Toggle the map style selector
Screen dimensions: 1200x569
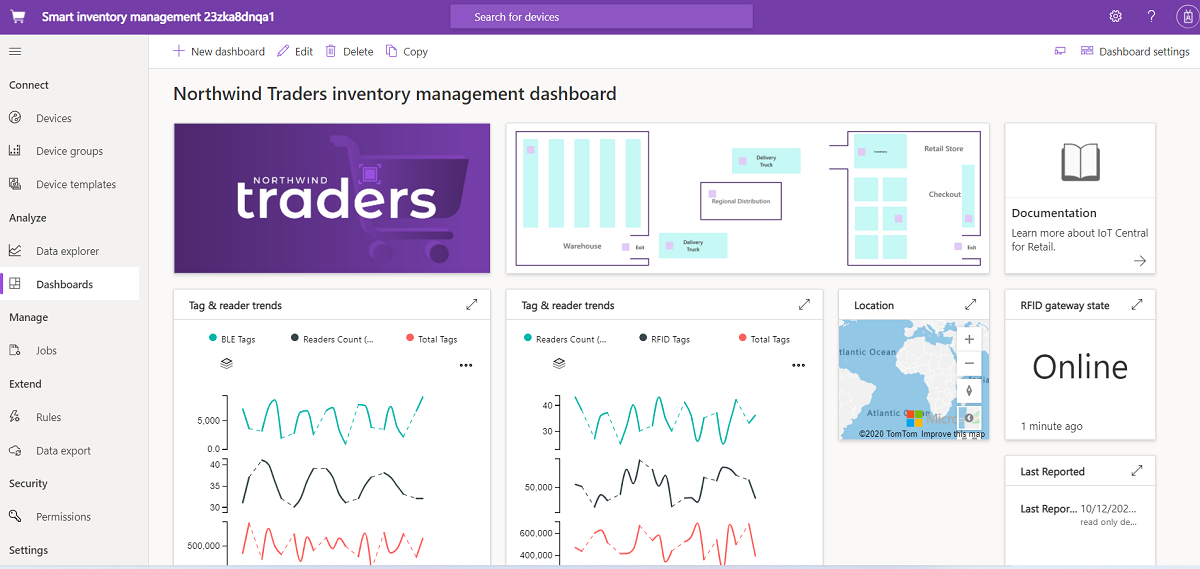pos(969,418)
